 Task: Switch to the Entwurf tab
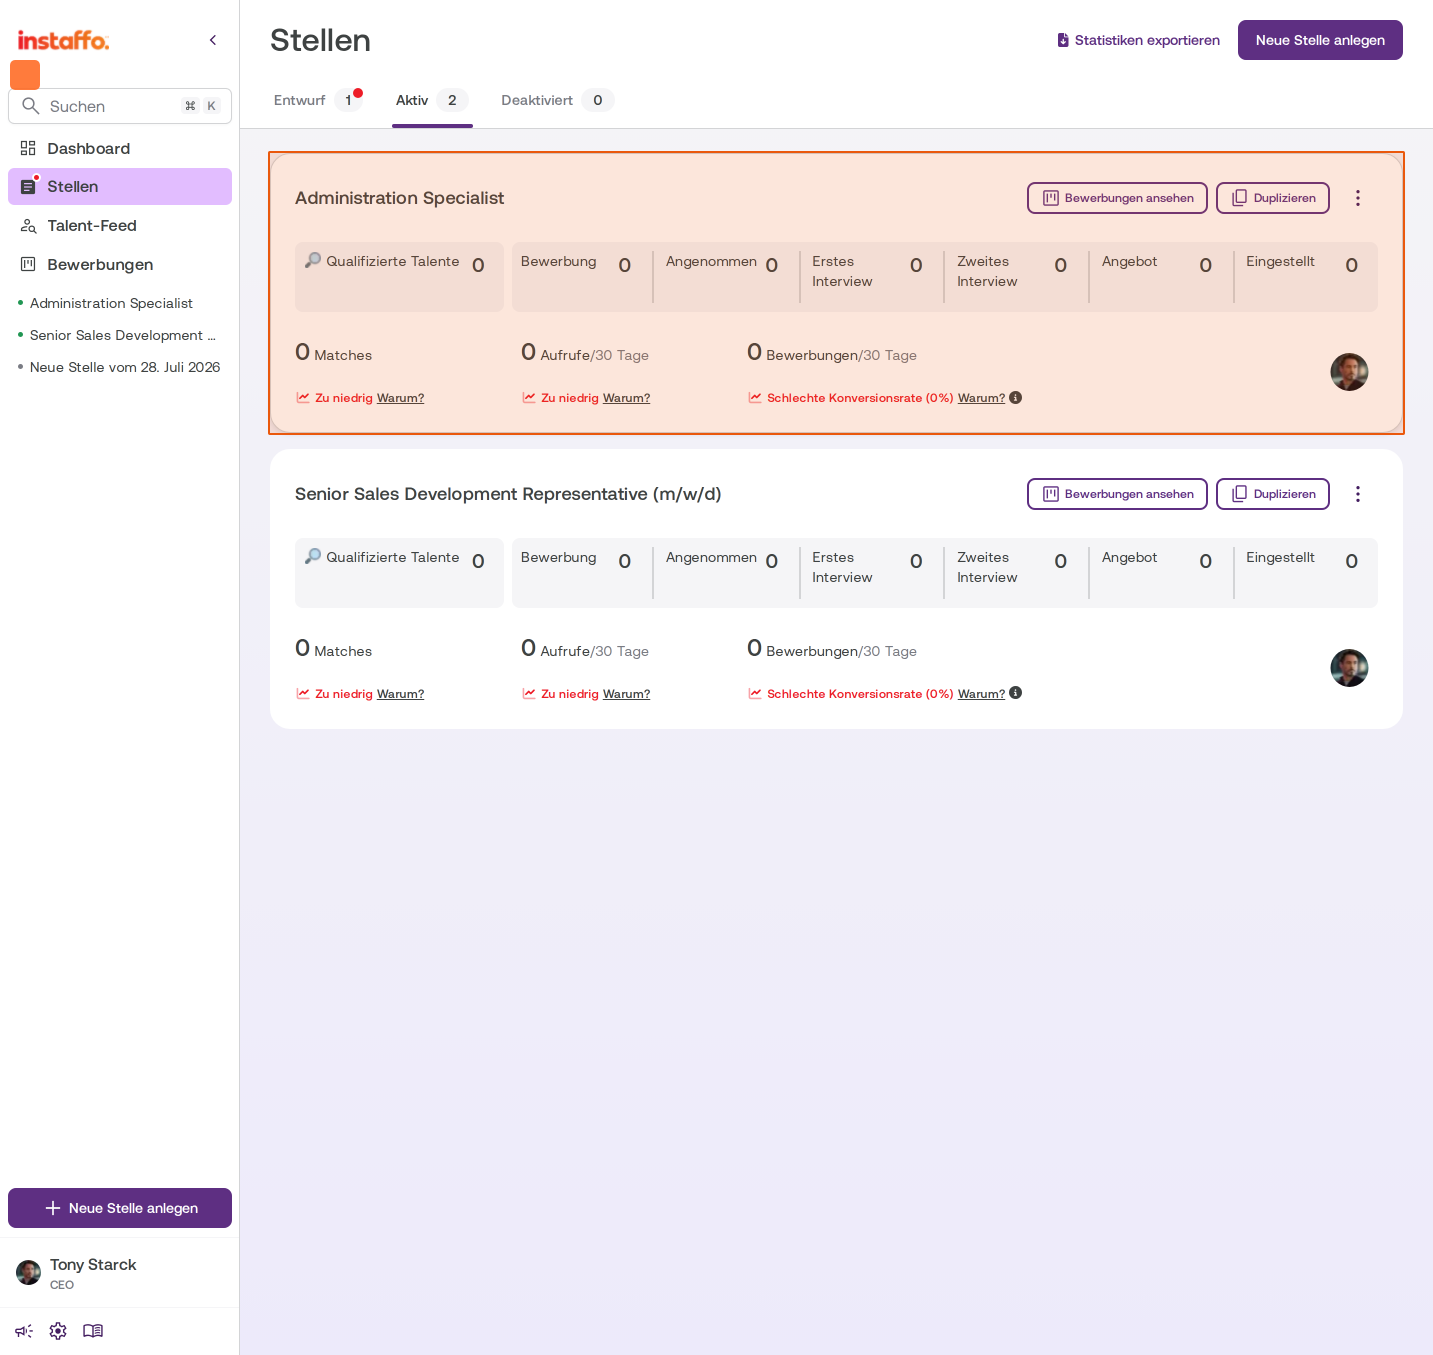pos(318,100)
